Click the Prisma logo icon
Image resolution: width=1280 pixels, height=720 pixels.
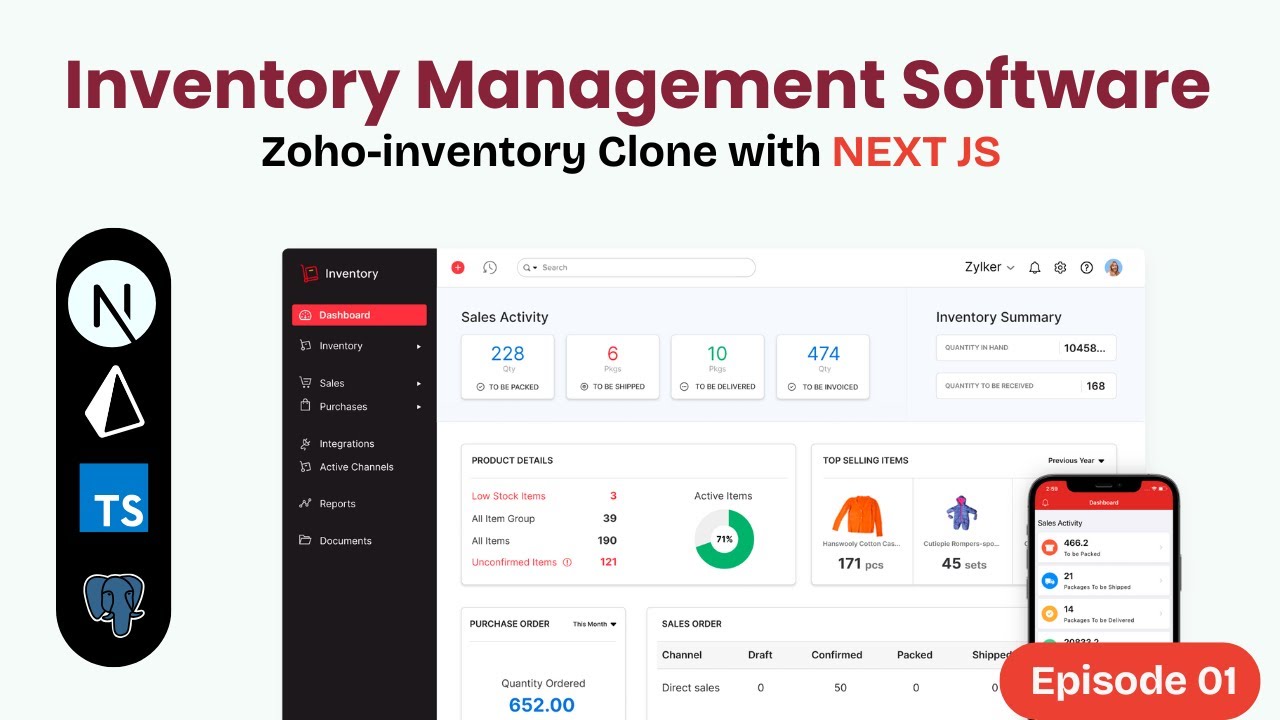point(113,401)
